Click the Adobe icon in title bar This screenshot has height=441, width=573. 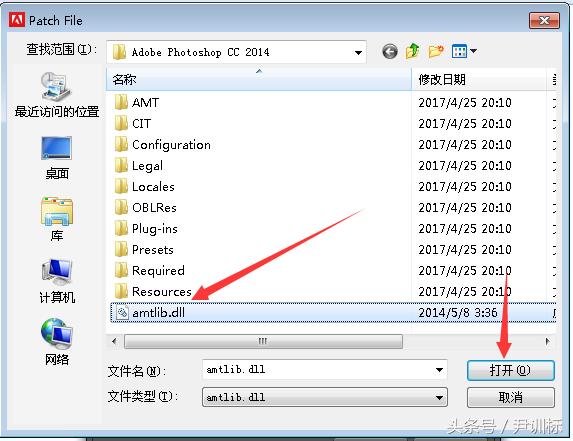(x=17, y=20)
